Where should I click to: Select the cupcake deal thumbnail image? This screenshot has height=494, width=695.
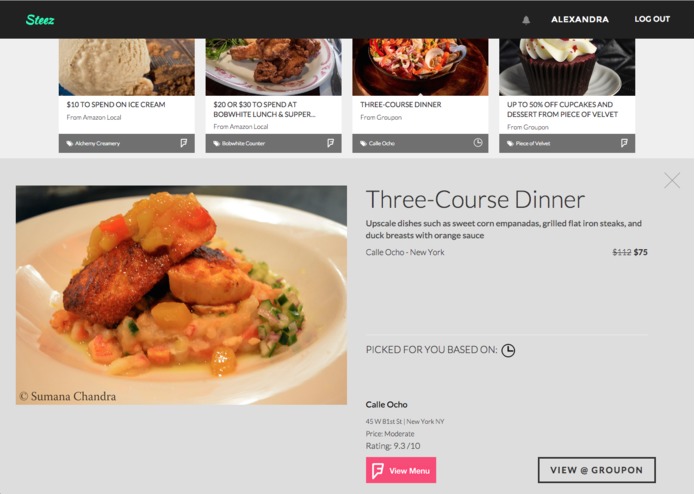[567, 67]
